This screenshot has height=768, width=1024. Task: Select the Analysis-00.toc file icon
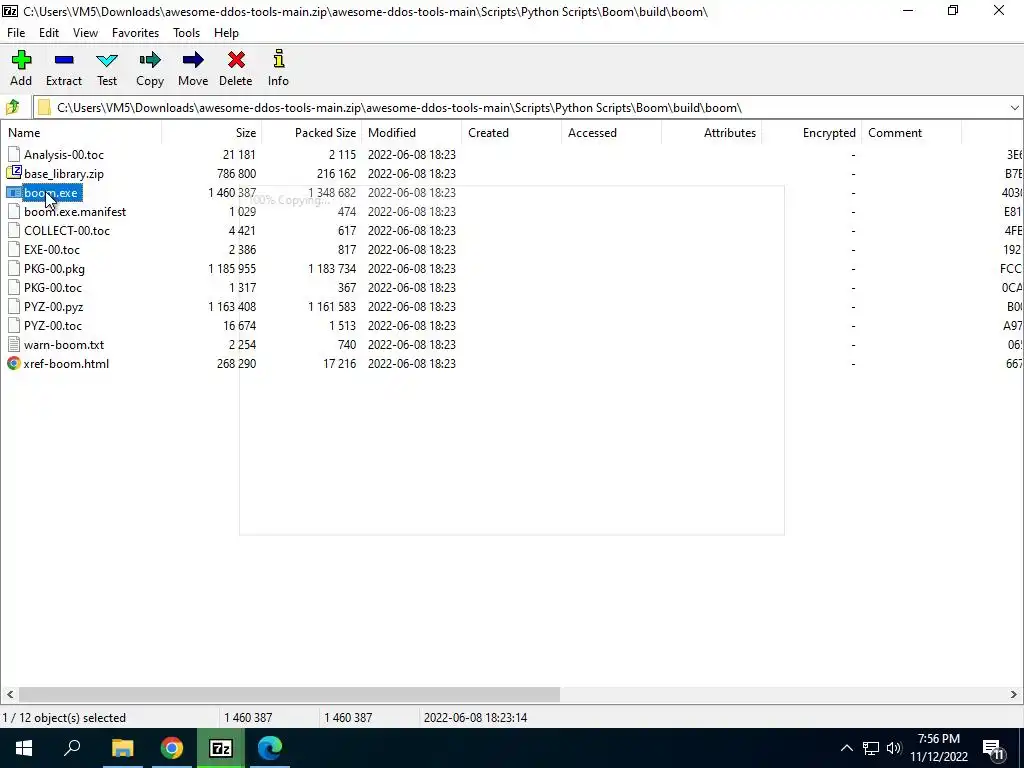(x=14, y=154)
